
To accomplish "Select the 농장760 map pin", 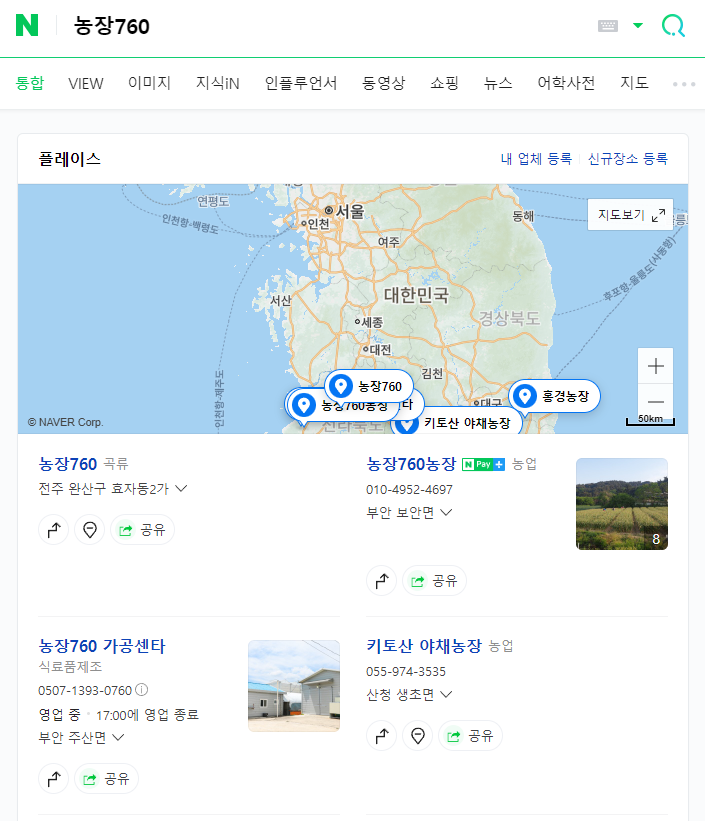I will tap(369, 386).
